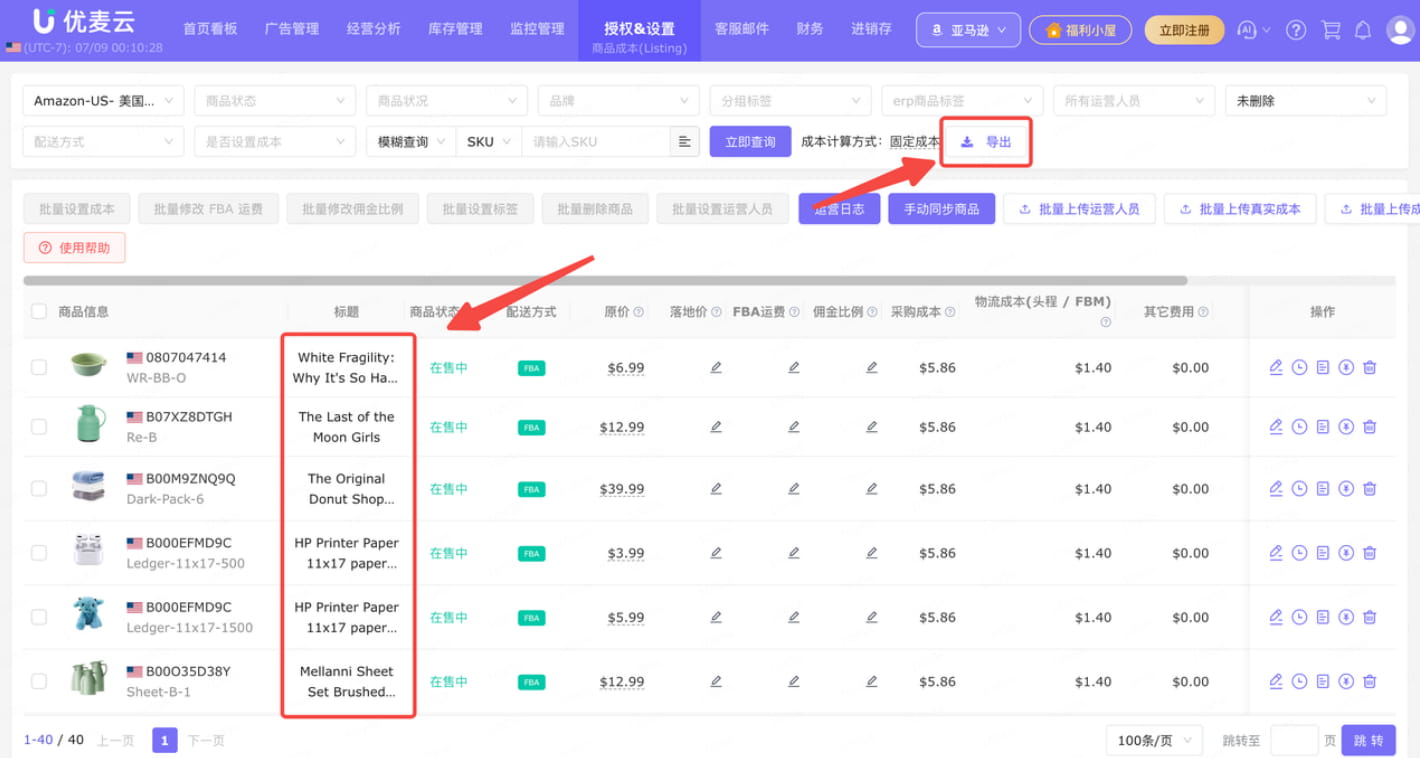Click delete trash icon for WR-BB-O row
The image size is (1420, 758).
click(x=1370, y=368)
